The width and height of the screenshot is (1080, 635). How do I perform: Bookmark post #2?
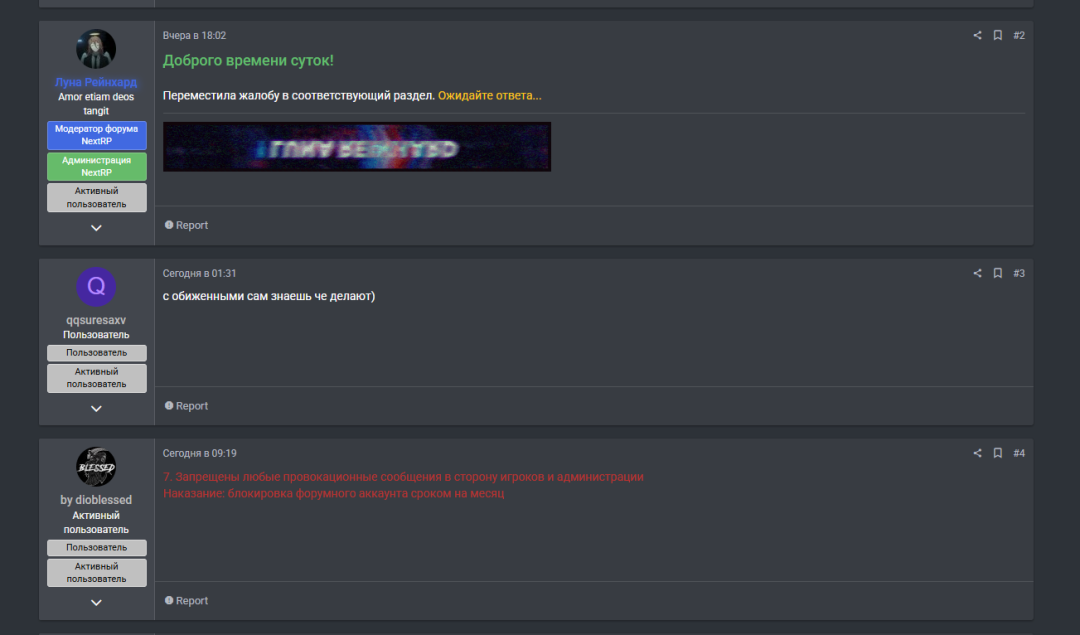click(997, 35)
